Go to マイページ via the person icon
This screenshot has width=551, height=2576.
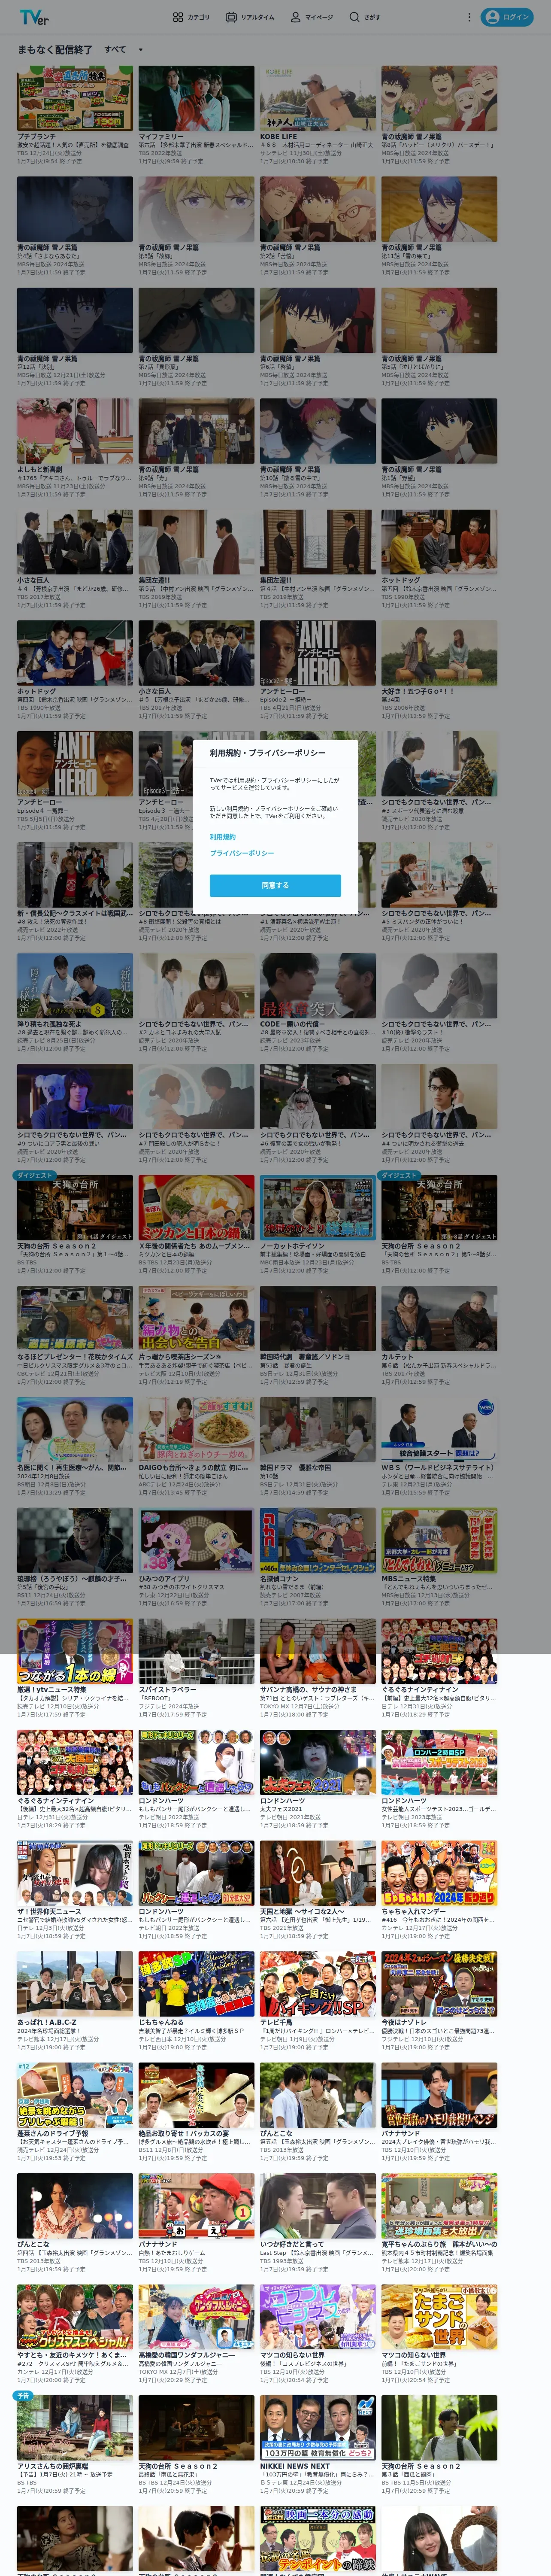[312, 17]
